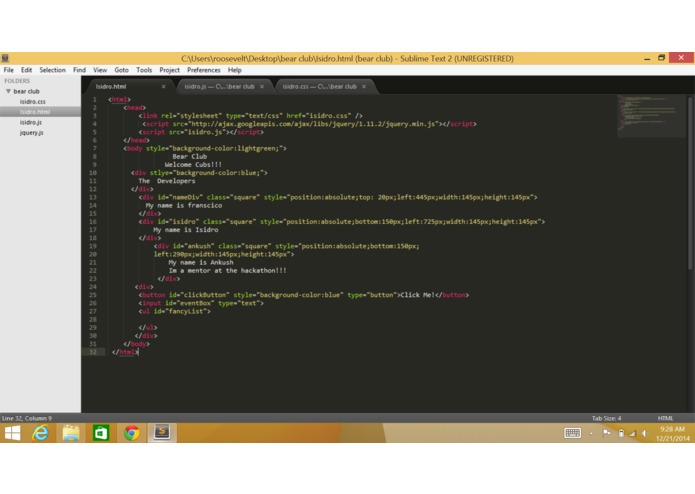The image size is (695, 494).
Task: Show hidden system tray icons
Action: click(591, 434)
